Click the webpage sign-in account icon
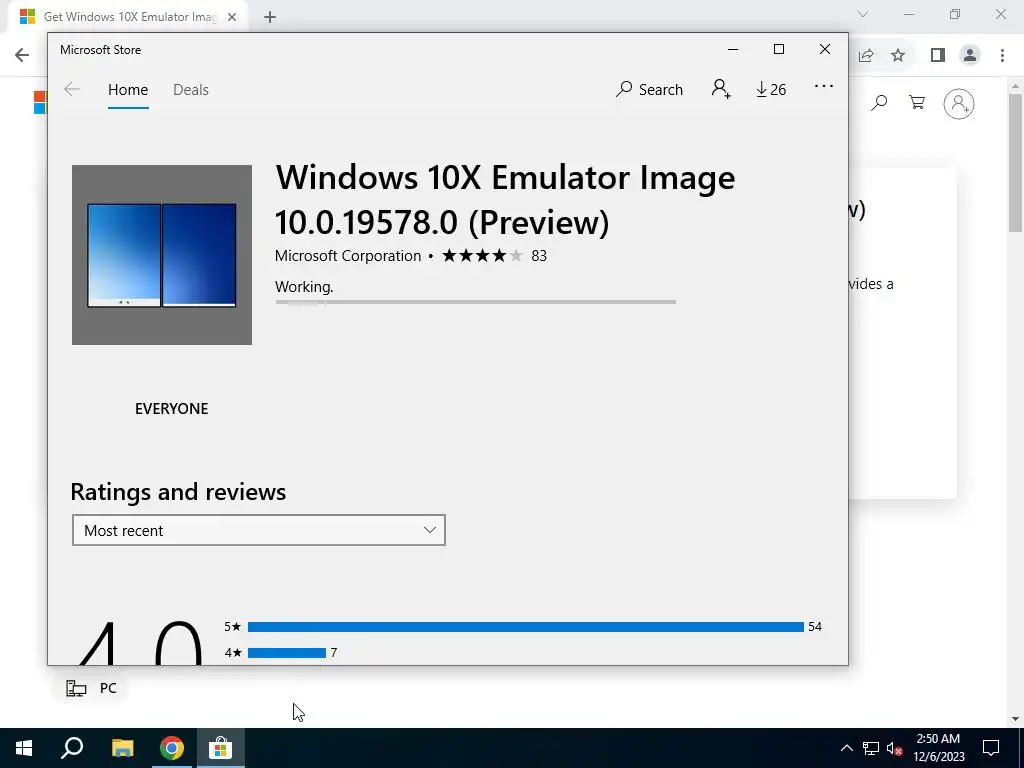This screenshot has width=1024, height=768. pyautogui.click(x=959, y=103)
